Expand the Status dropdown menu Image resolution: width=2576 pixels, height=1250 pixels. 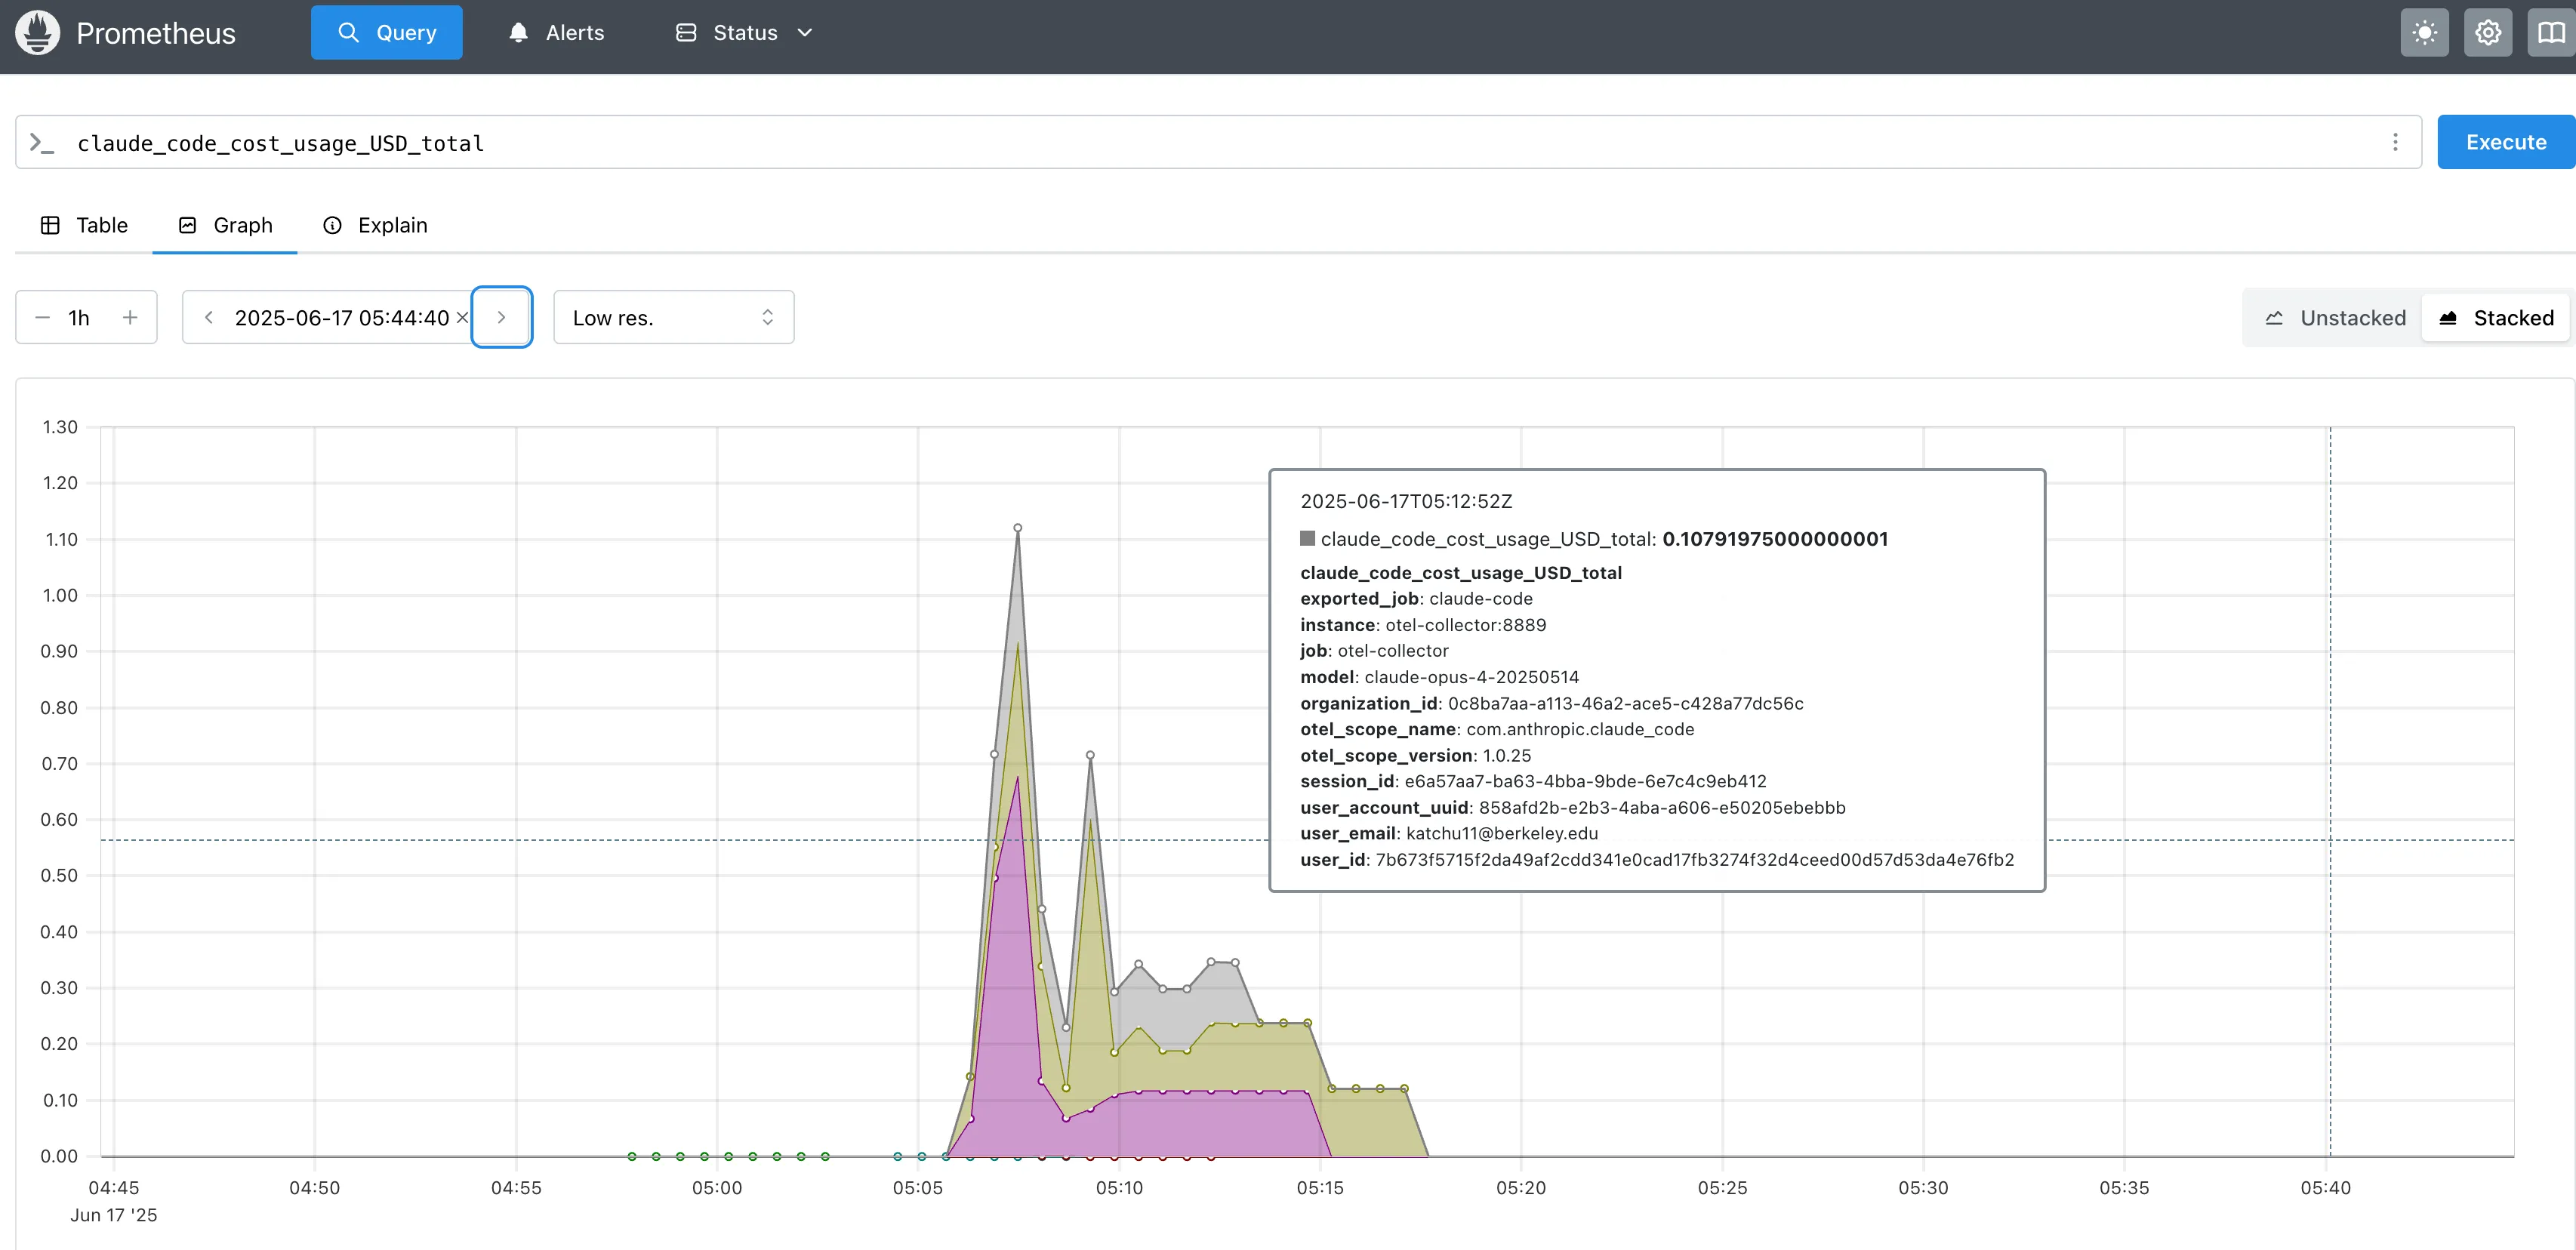tap(744, 33)
